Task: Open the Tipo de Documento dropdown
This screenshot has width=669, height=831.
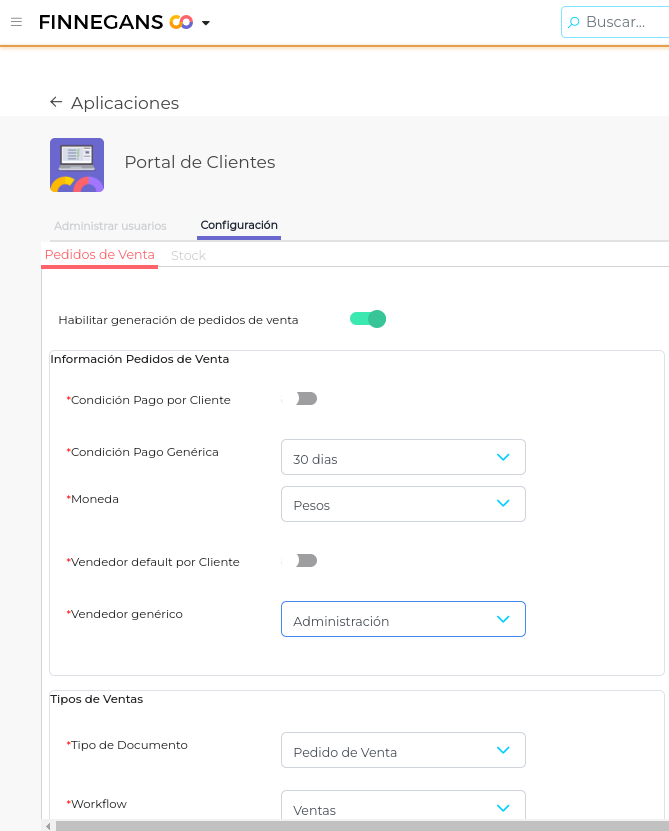Action: 403,751
